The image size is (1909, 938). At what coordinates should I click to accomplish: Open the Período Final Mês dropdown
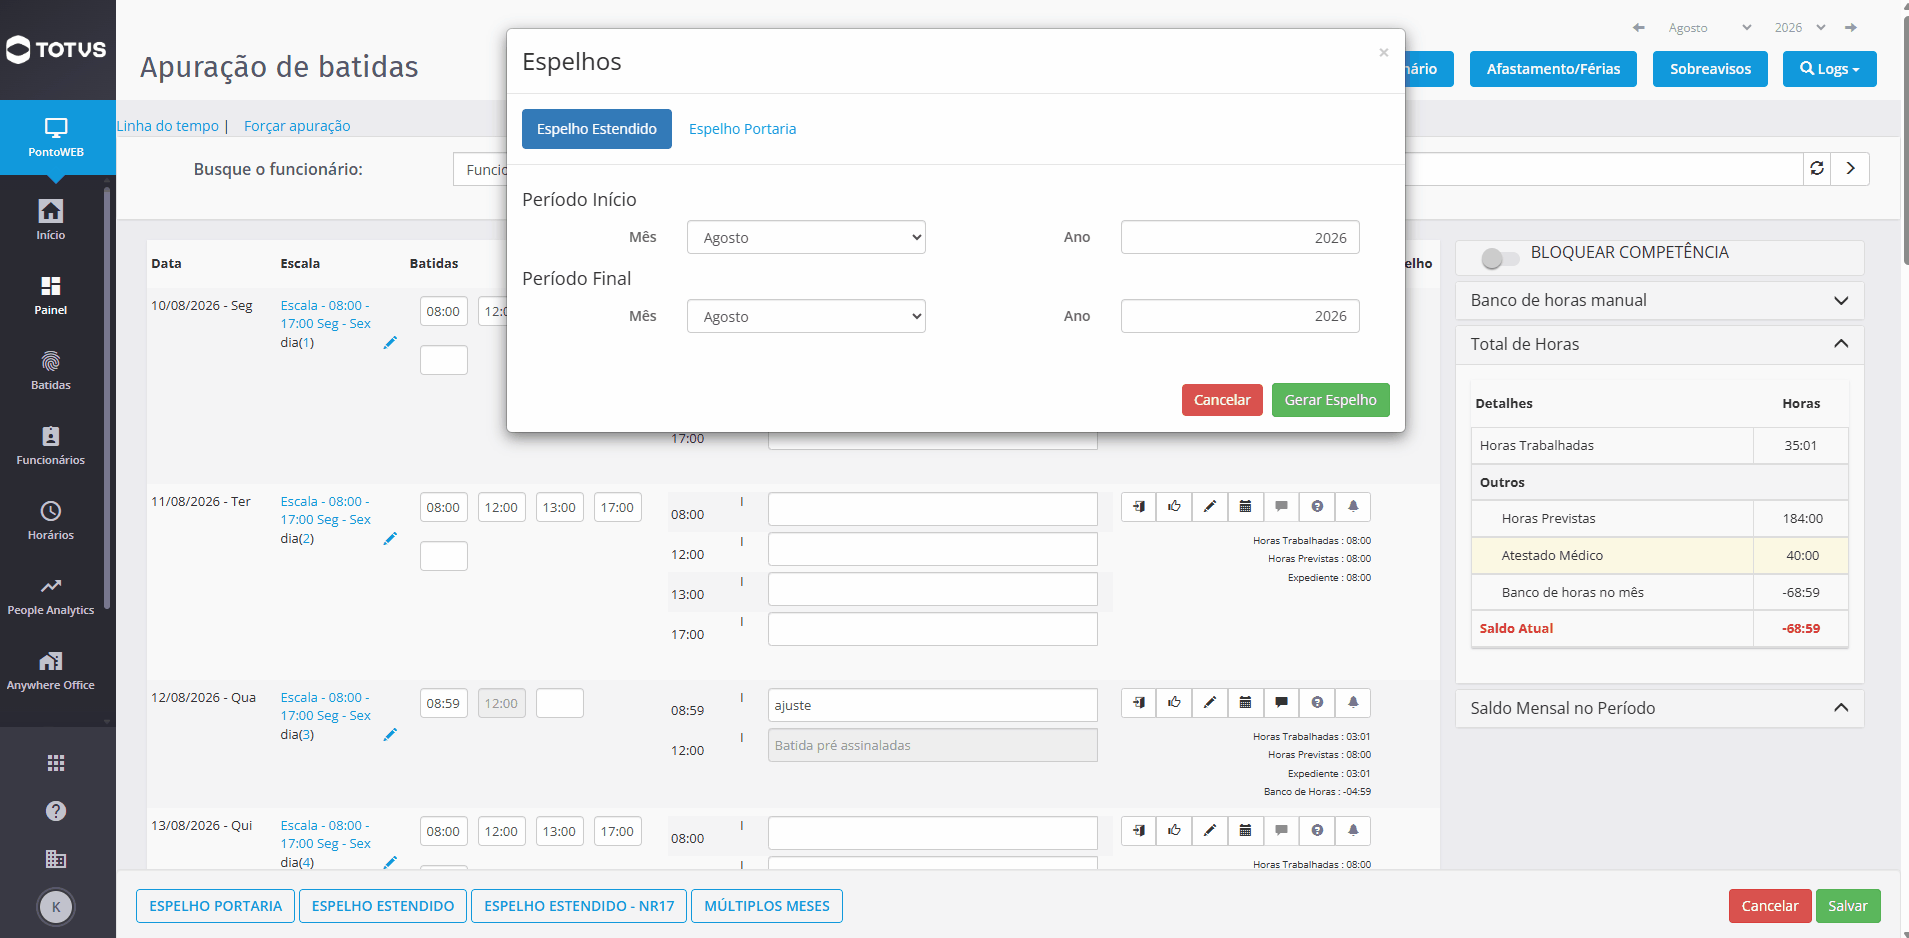coord(806,316)
